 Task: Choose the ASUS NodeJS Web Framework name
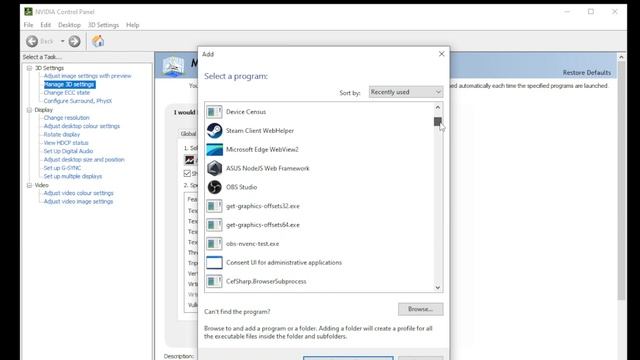pyautogui.click(x=267, y=168)
